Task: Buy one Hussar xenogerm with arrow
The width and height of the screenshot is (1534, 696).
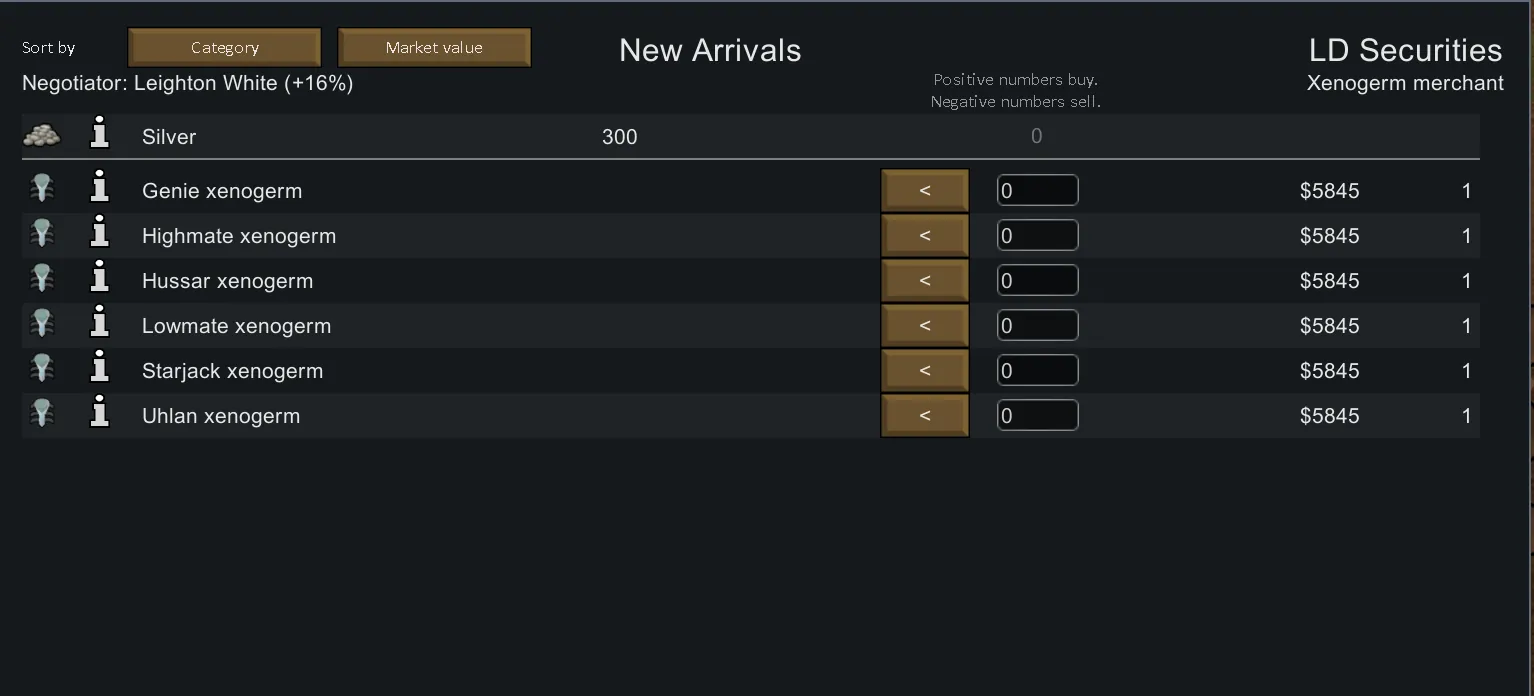Action: click(925, 281)
